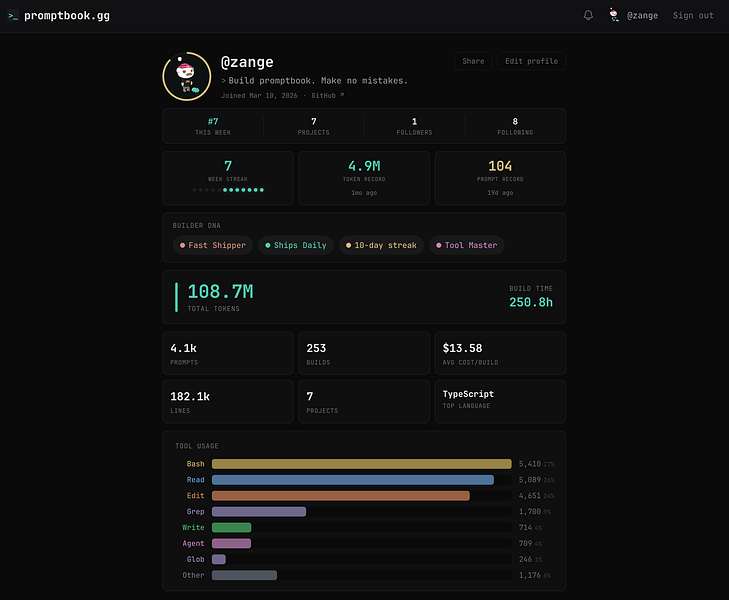Open the small avatar in the header

click(614, 15)
